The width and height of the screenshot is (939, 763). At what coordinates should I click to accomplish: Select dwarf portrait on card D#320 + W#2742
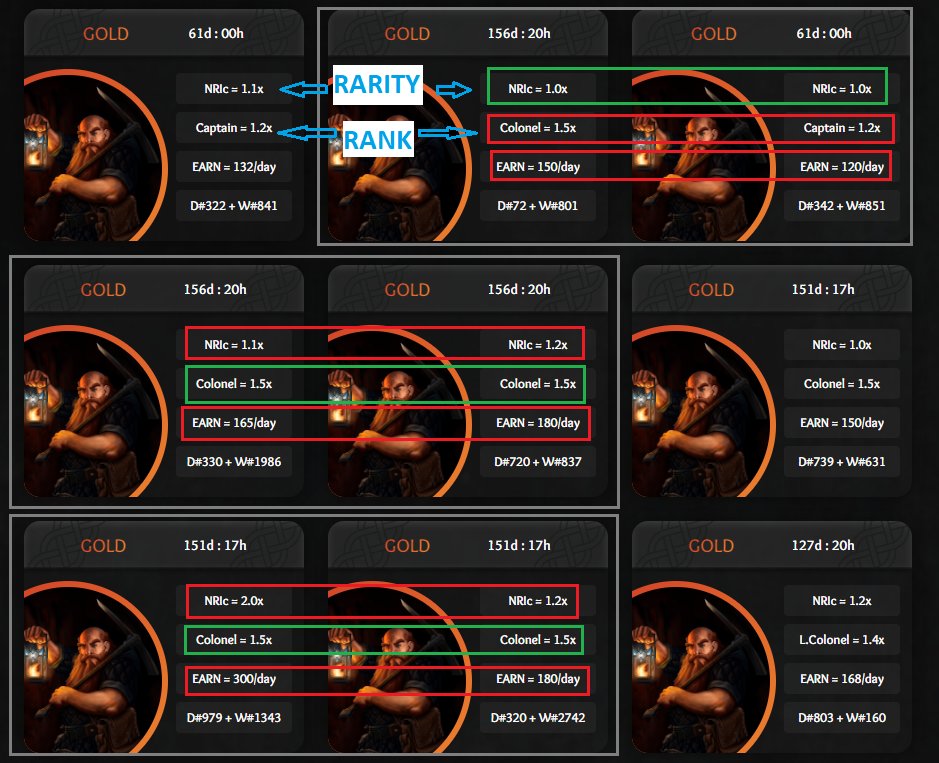point(398,667)
